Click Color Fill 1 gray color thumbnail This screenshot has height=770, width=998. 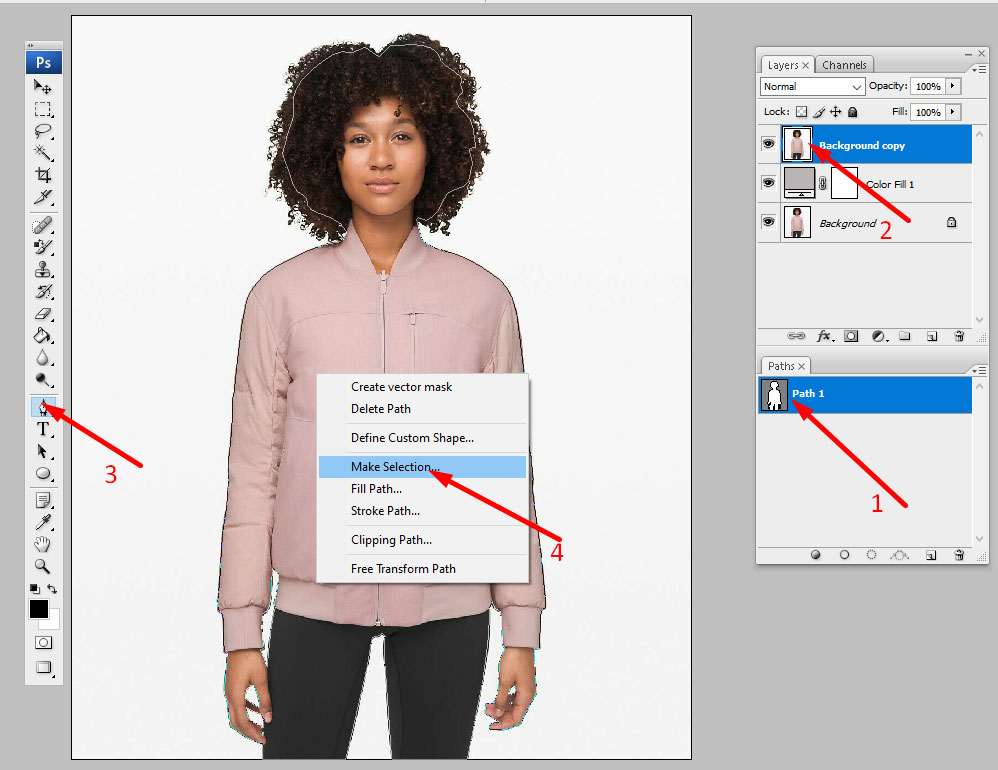[x=799, y=183]
